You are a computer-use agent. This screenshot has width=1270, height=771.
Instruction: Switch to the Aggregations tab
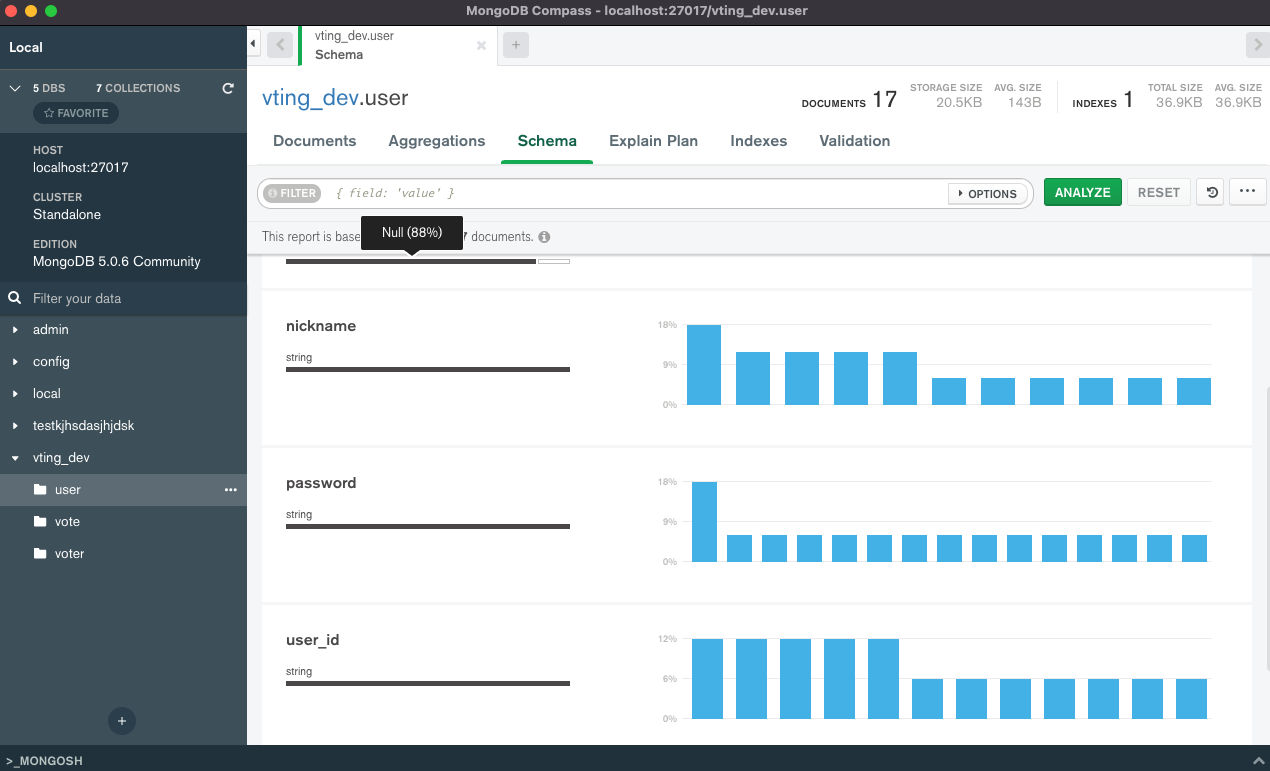tap(437, 141)
